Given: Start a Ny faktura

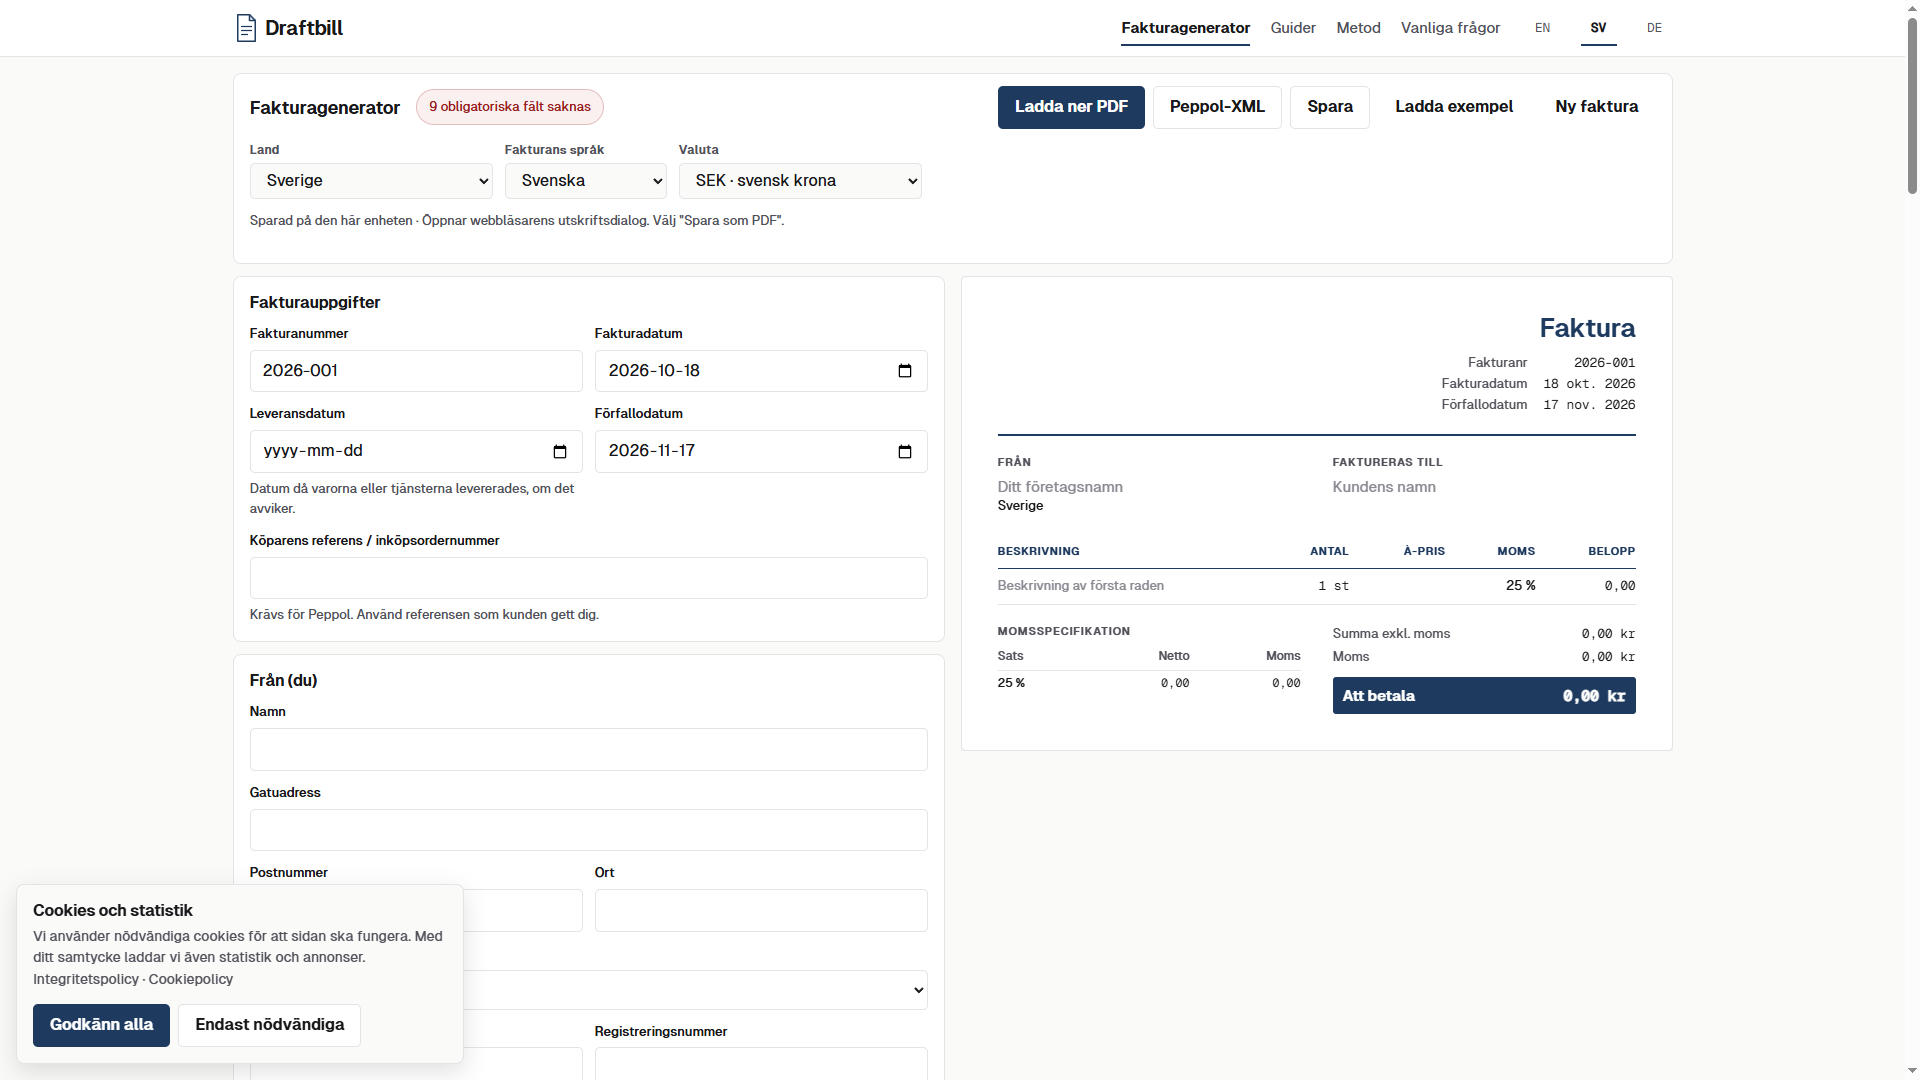Looking at the screenshot, I should pos(1596,107).
